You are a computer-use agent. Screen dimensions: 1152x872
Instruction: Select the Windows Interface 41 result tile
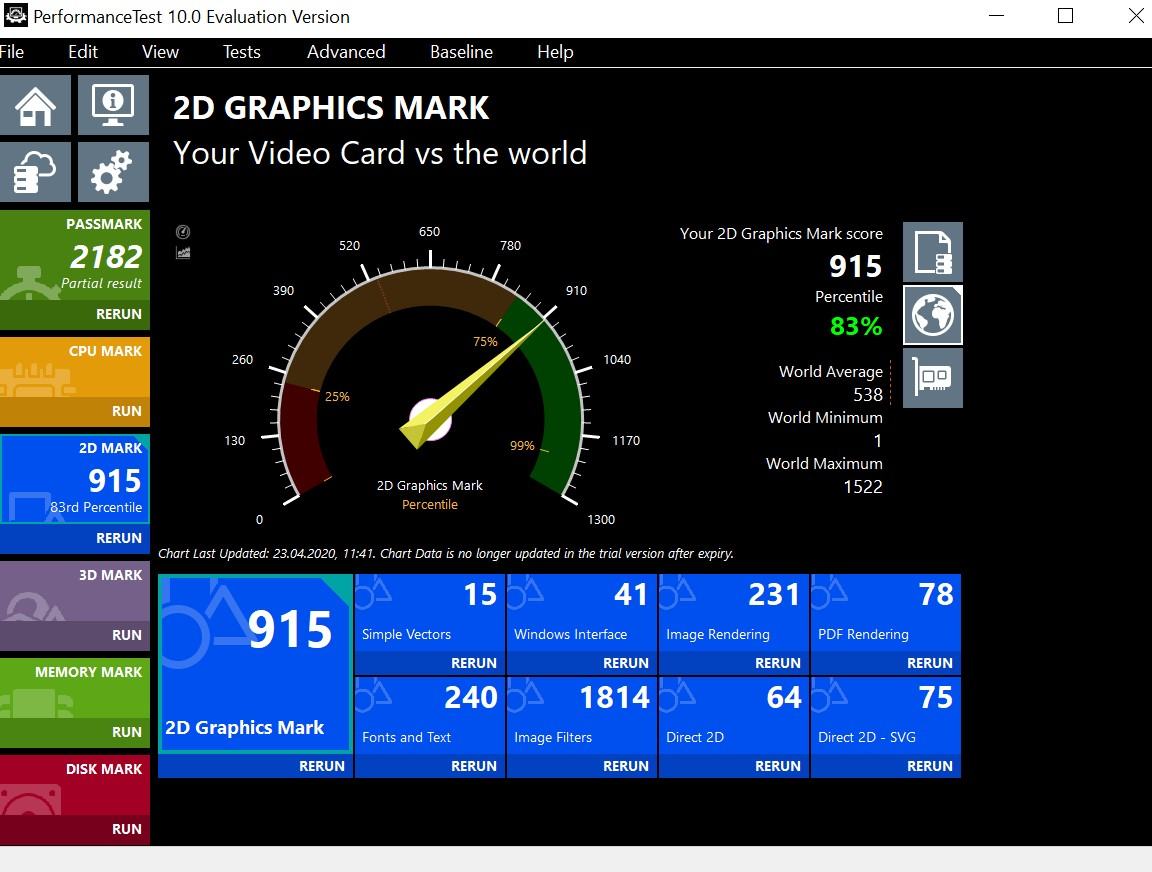[582, 613]
